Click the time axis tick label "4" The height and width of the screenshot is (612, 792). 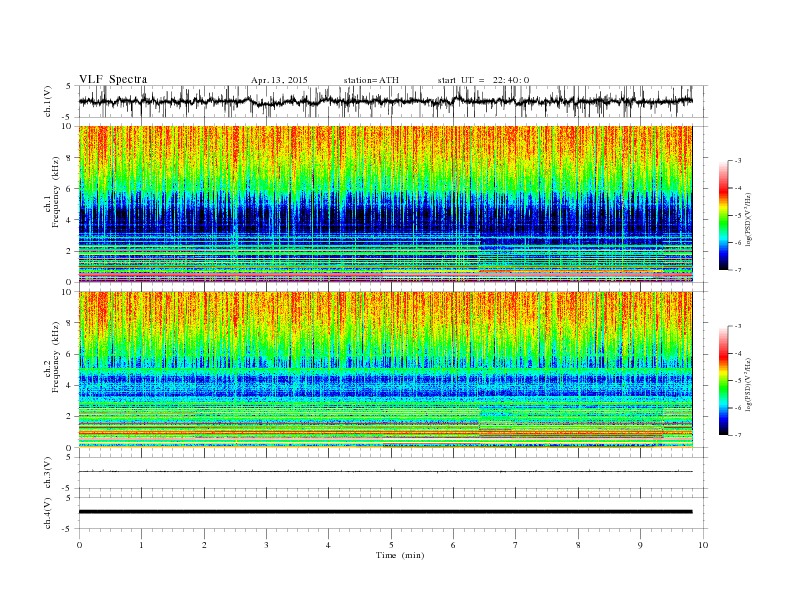click(x=328, y=545)
